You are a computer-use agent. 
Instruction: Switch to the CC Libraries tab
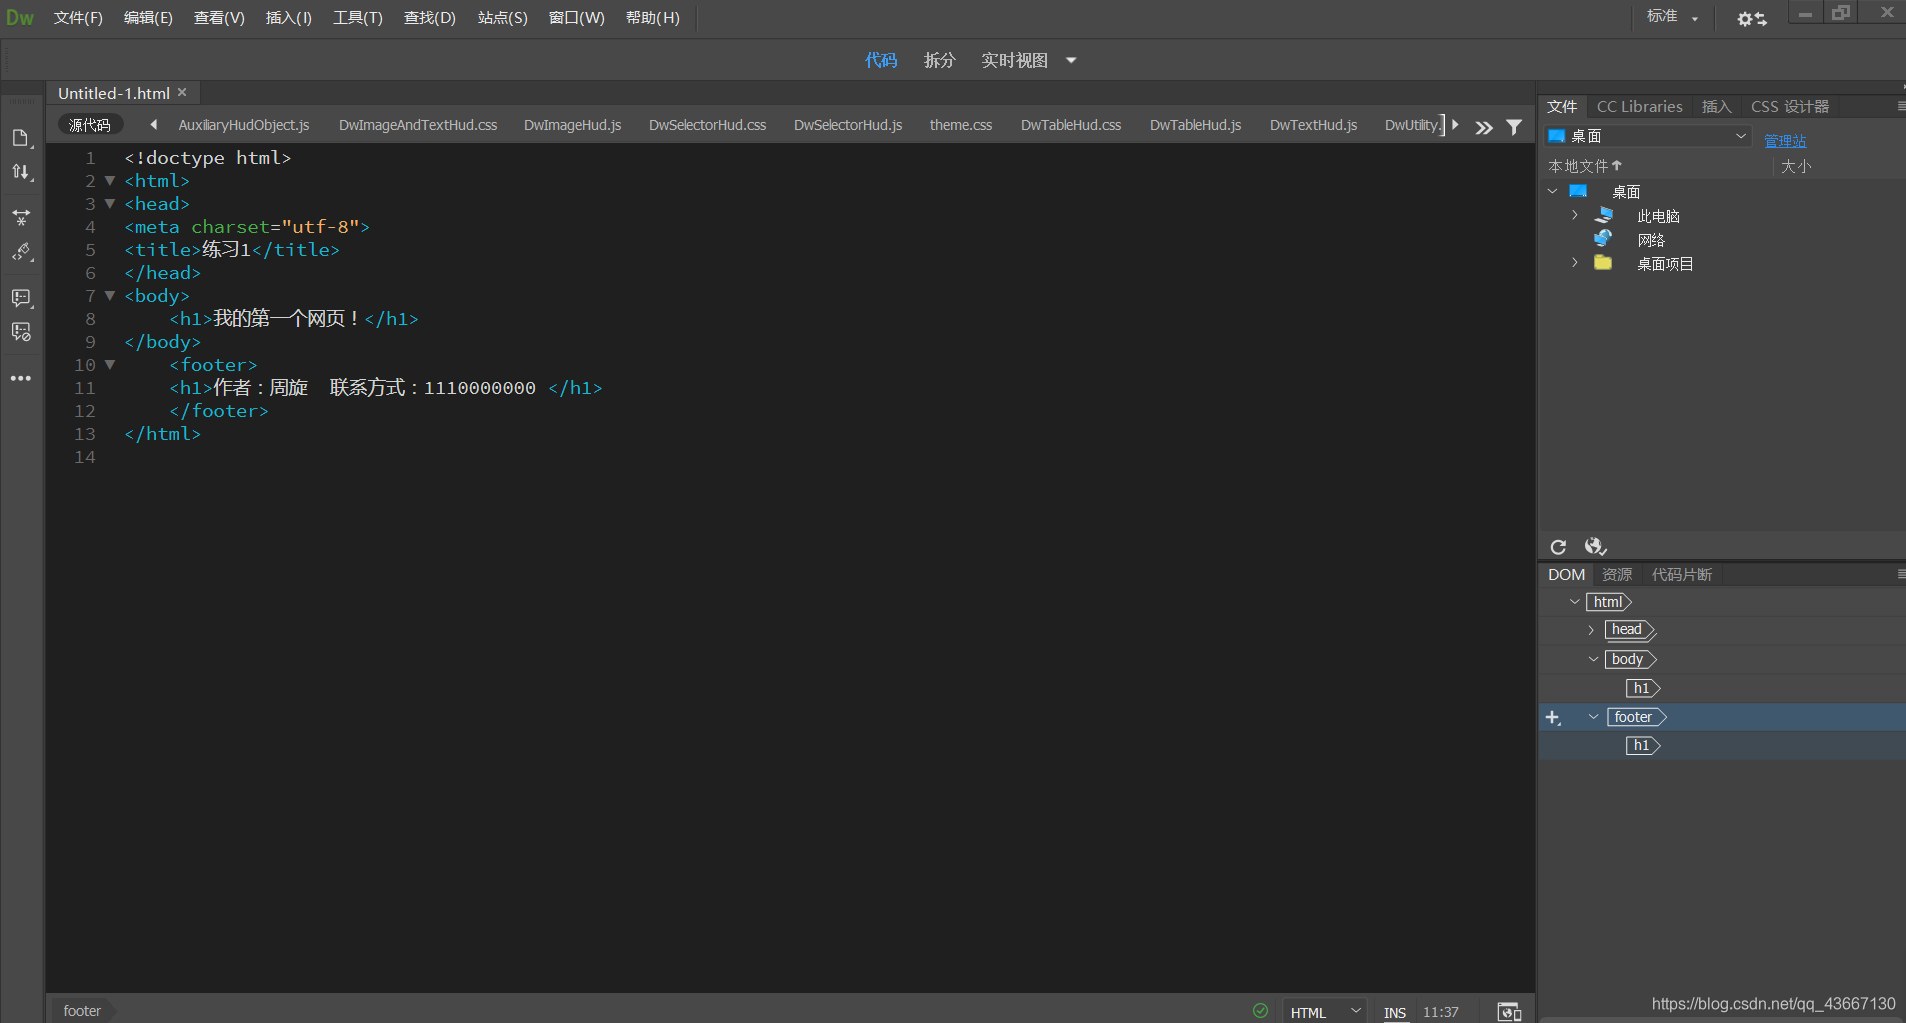point(1639,106)
